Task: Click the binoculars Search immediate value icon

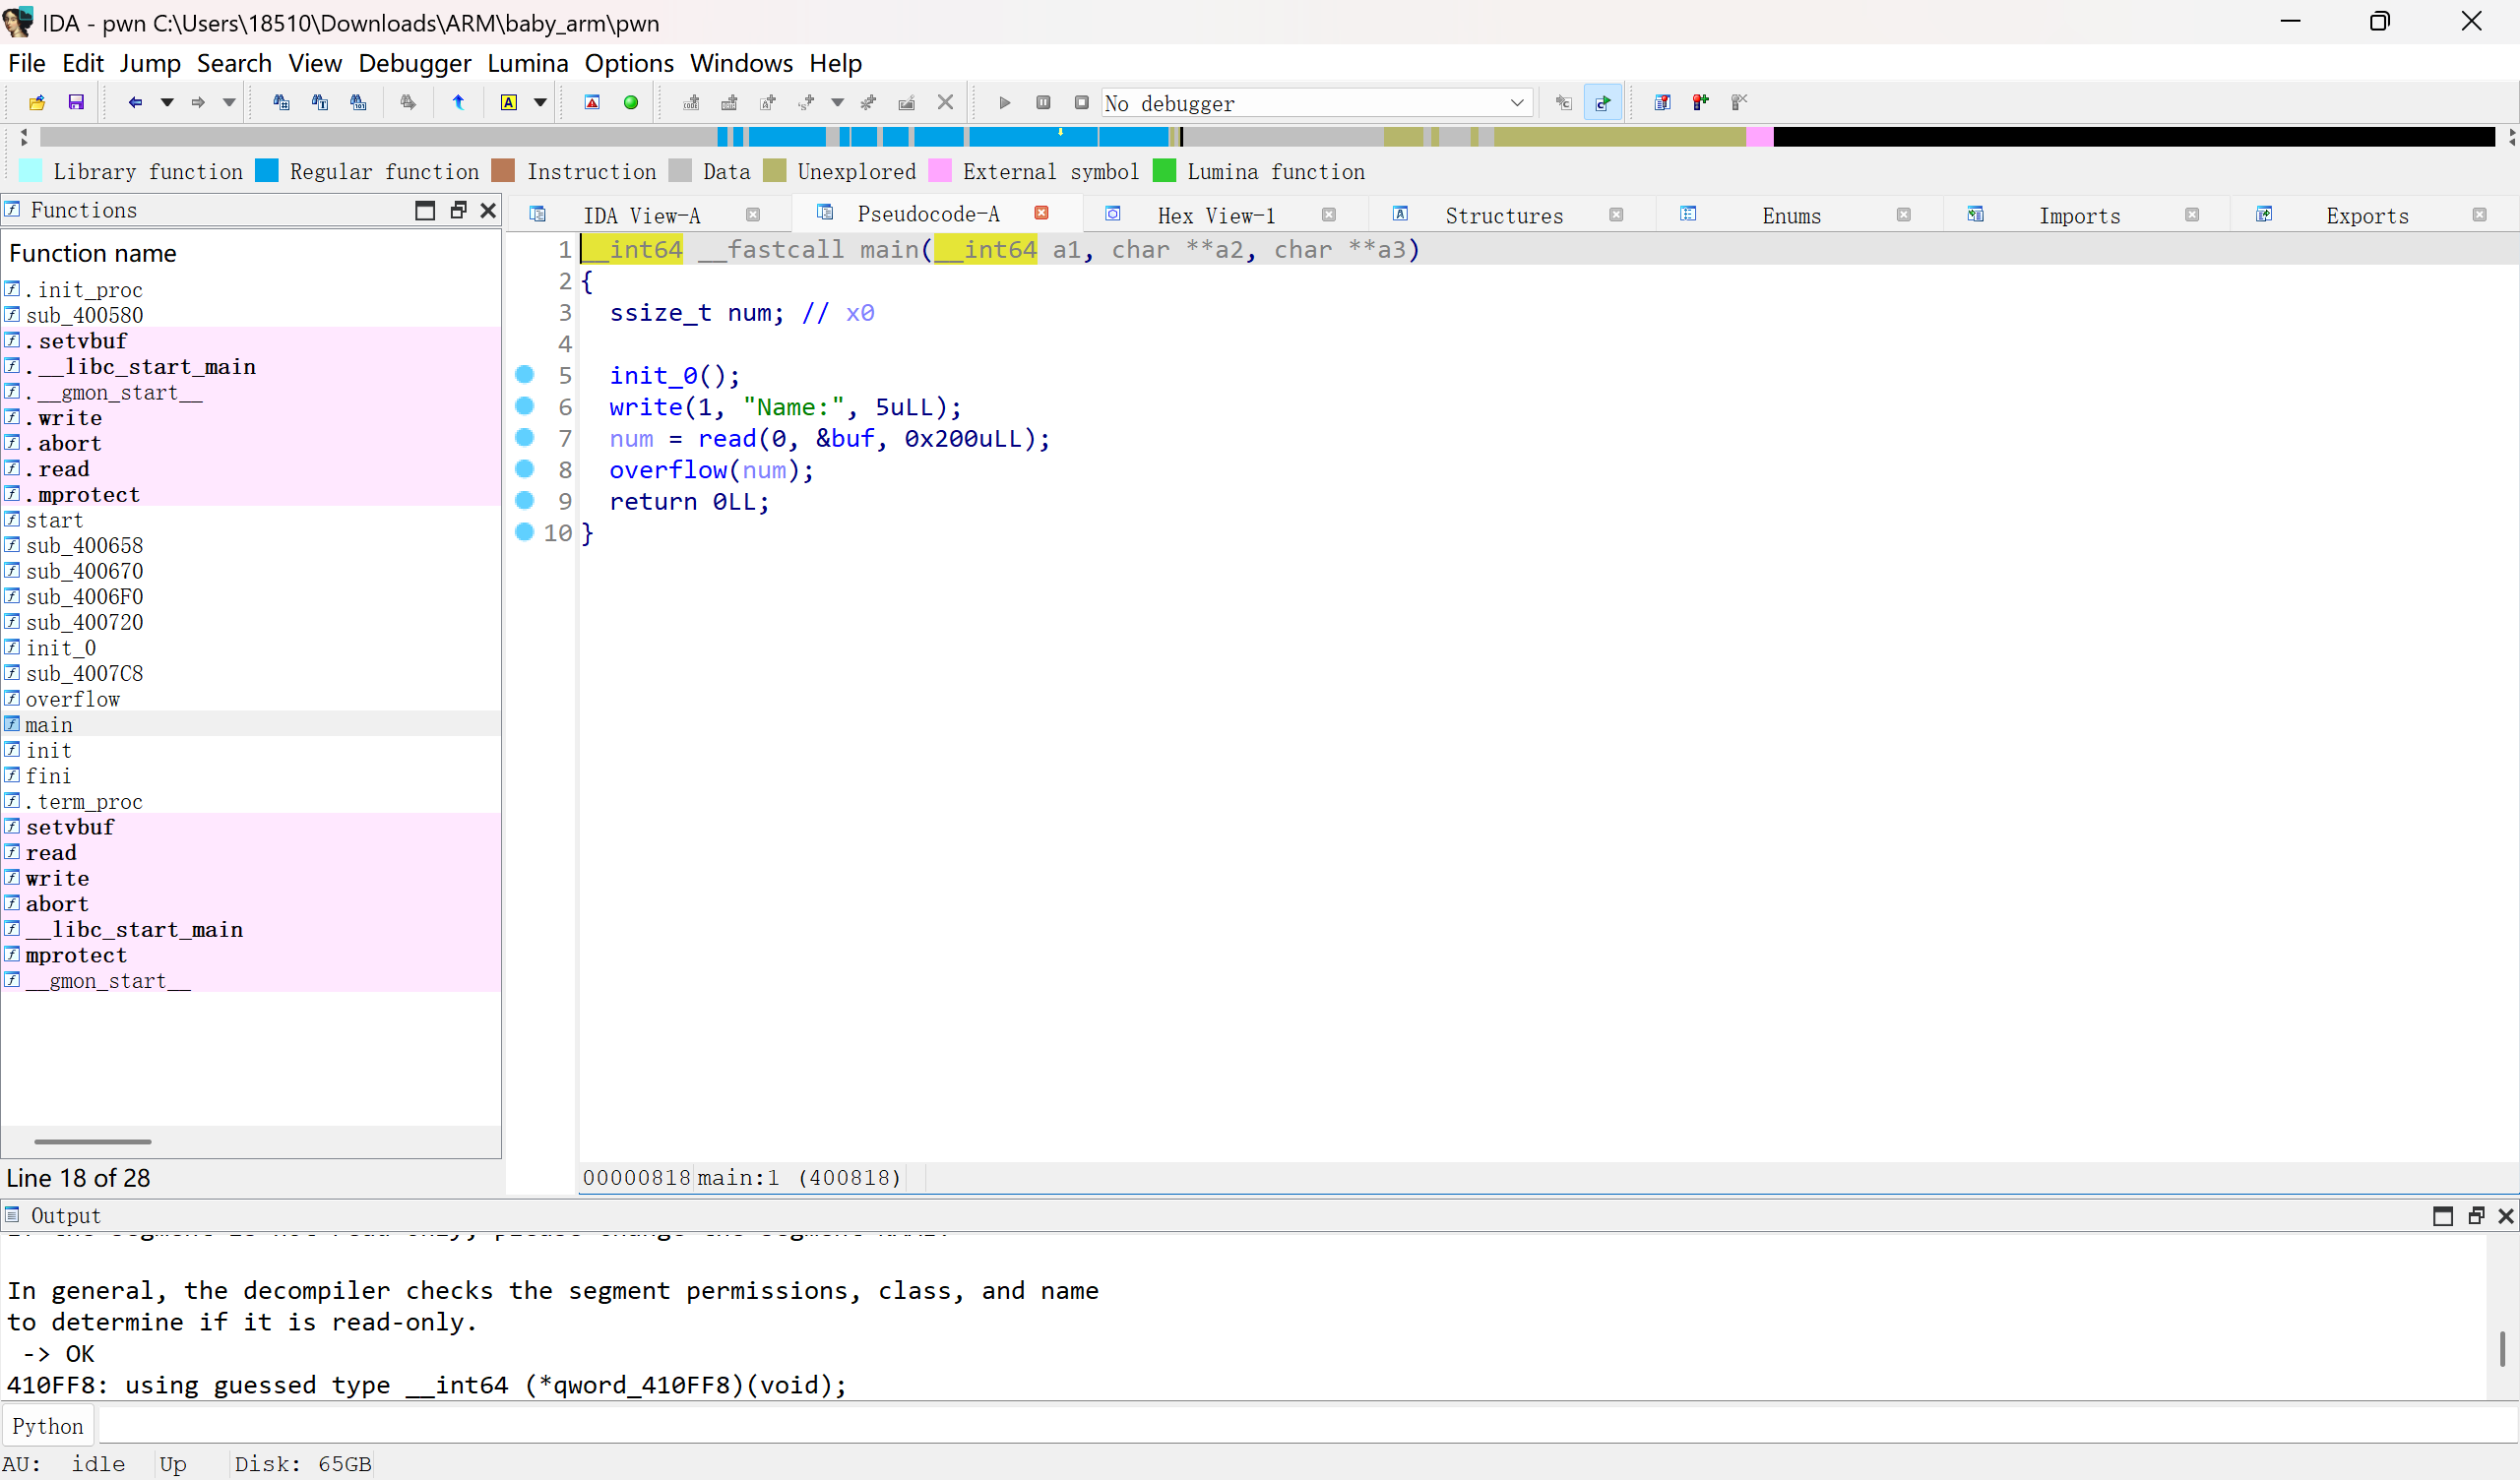Action: [281, 102]
